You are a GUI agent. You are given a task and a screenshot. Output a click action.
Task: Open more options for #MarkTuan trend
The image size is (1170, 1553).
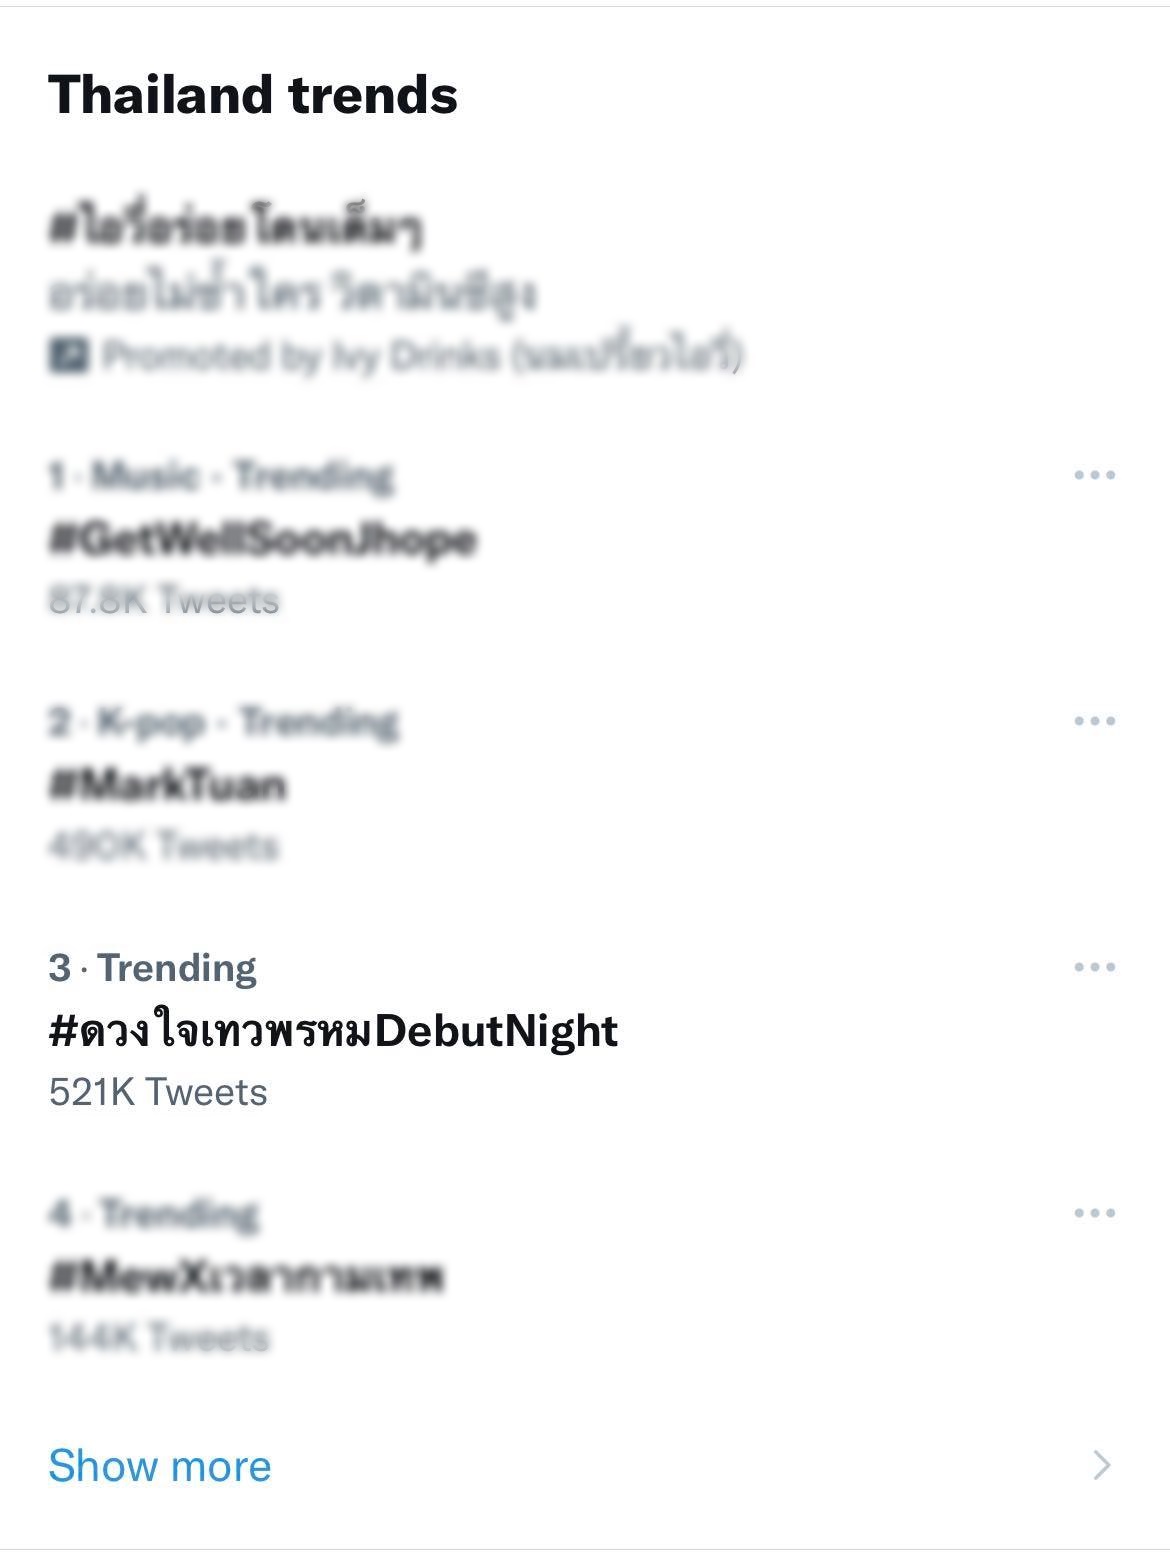pyautogui.click(x=1094, y=721)
